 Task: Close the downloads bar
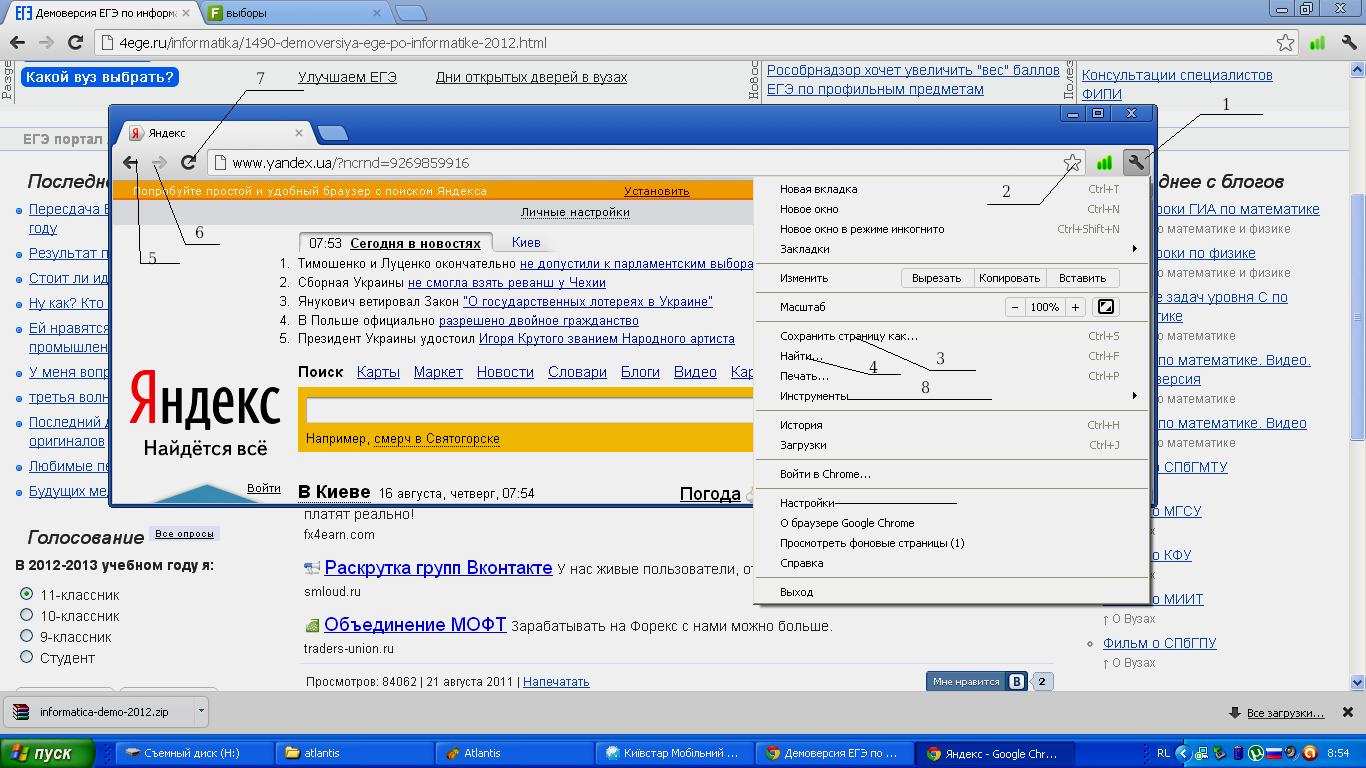1347,713
